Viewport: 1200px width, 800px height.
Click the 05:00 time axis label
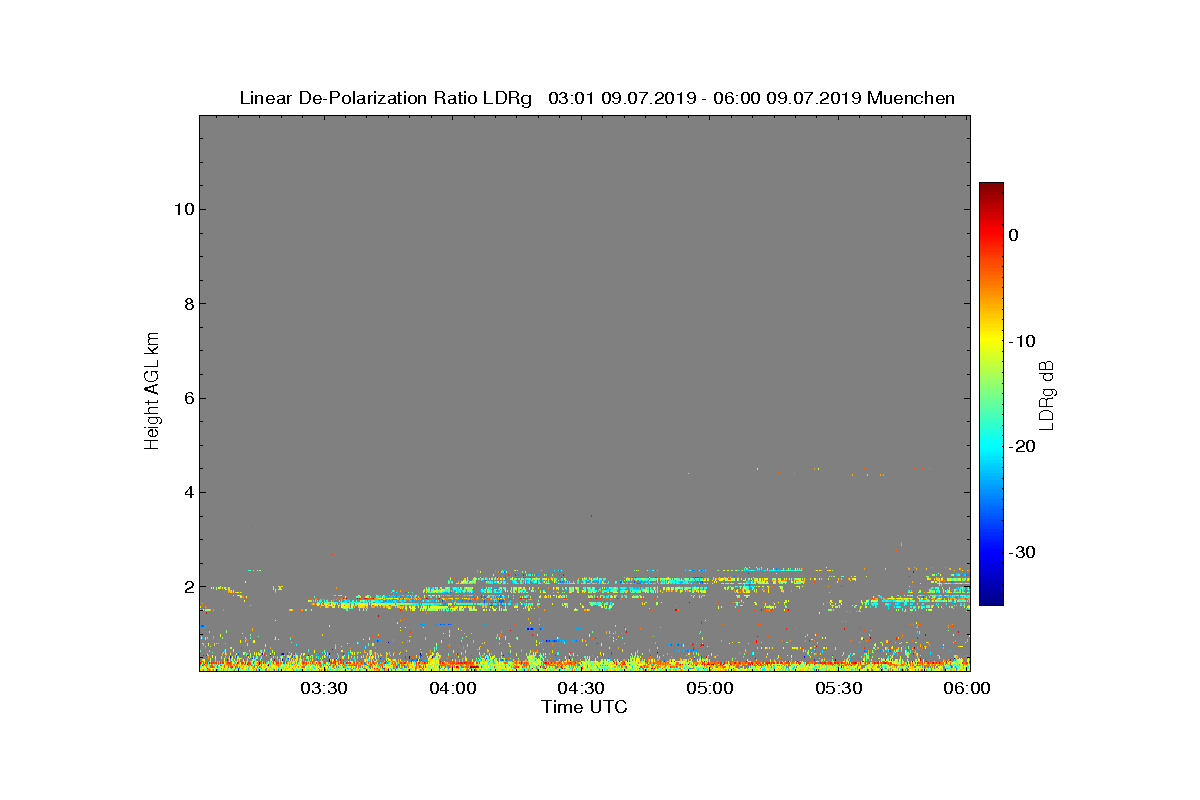pos(711,688)
